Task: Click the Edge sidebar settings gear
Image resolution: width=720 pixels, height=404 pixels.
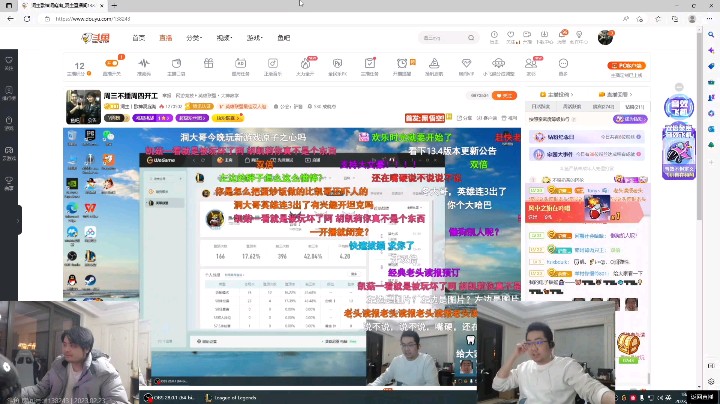Action: click(x=711, y=382)
